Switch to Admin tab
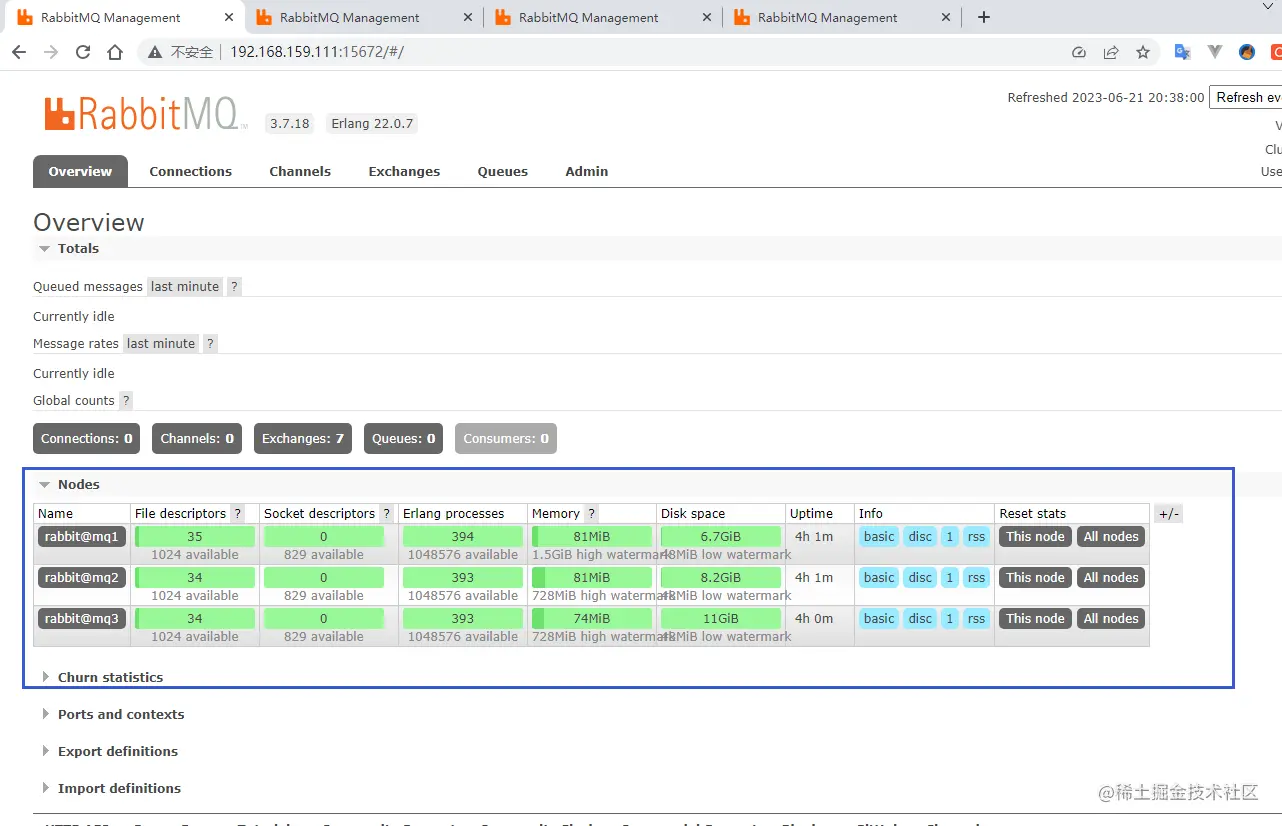 pos(587,172)
